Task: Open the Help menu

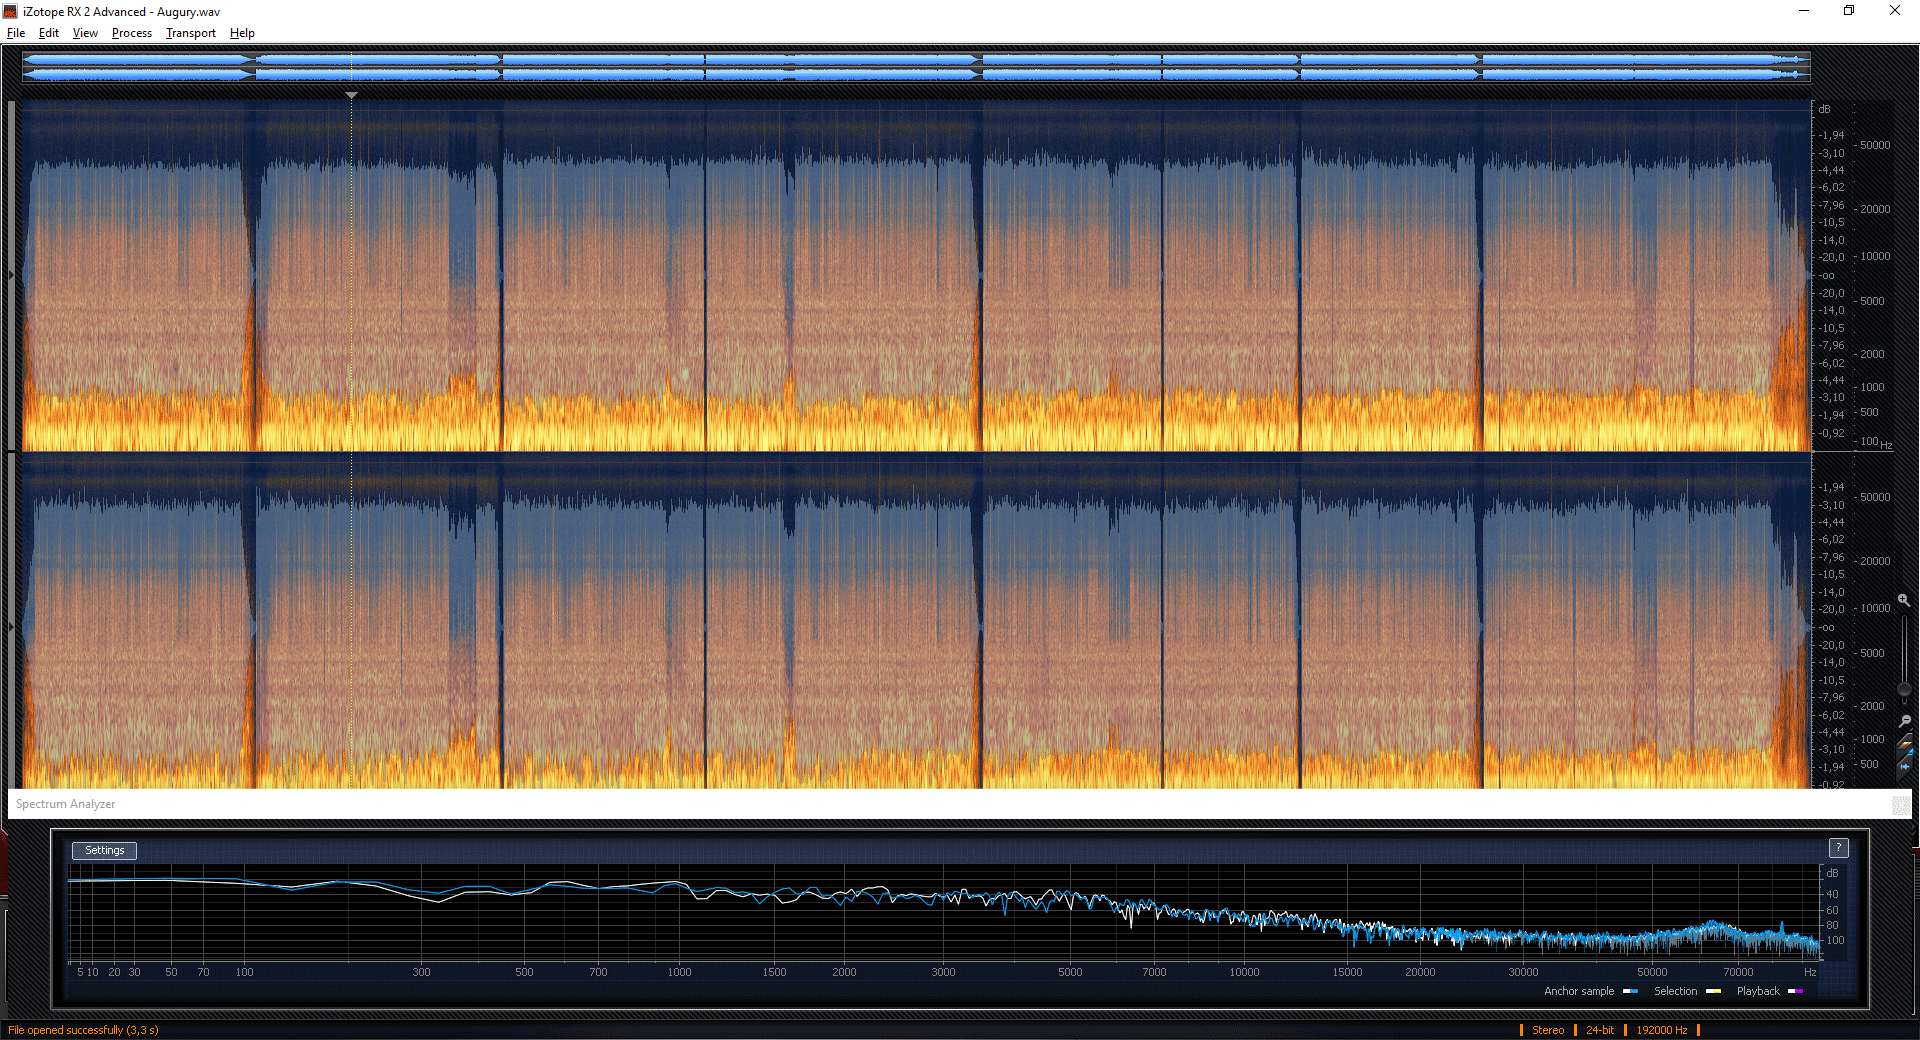Action: (242, 33)
